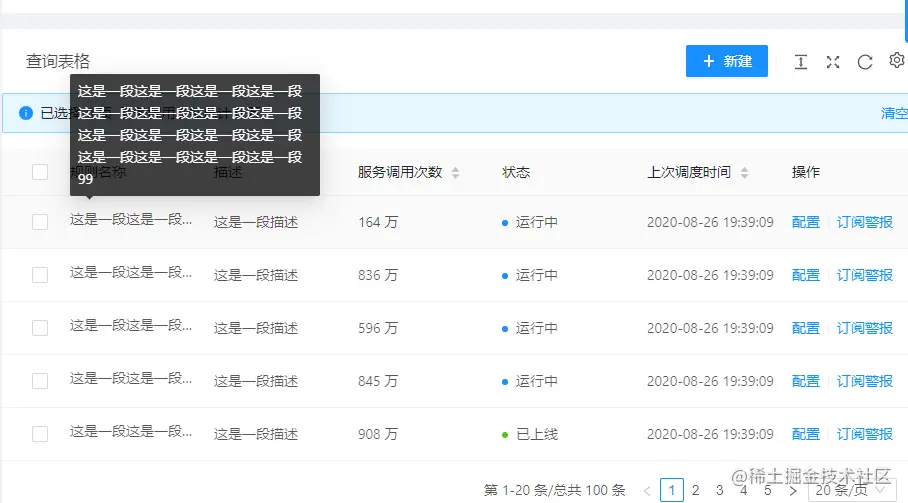This screenshot has height=503, width=908.
Task: Click rule name in the 164 万 row
Action: [131, 220]
